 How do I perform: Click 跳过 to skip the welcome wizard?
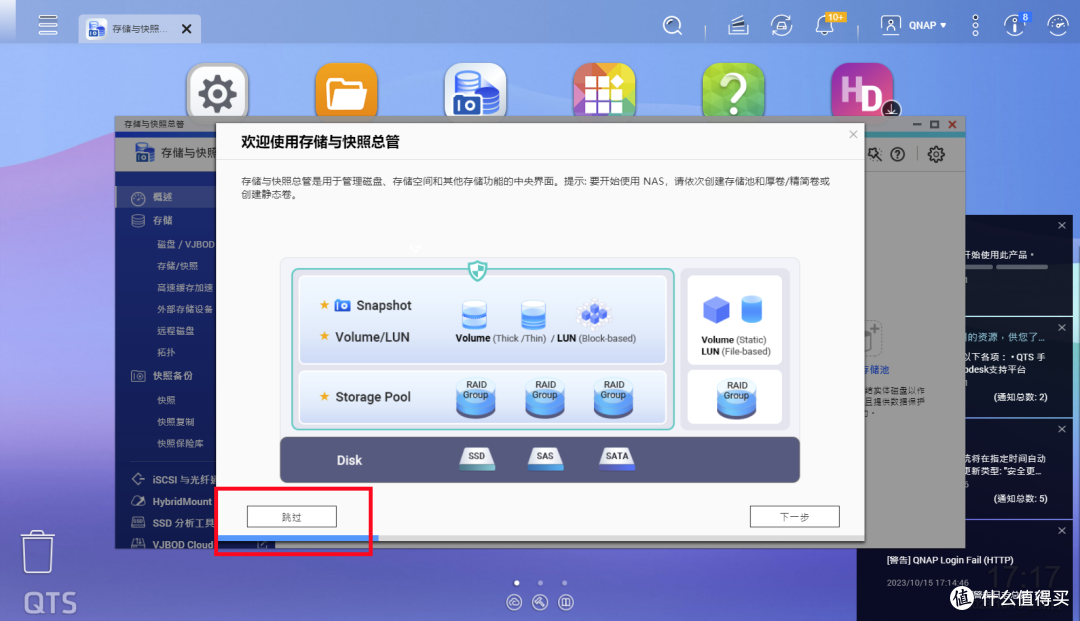coord(292,516)
